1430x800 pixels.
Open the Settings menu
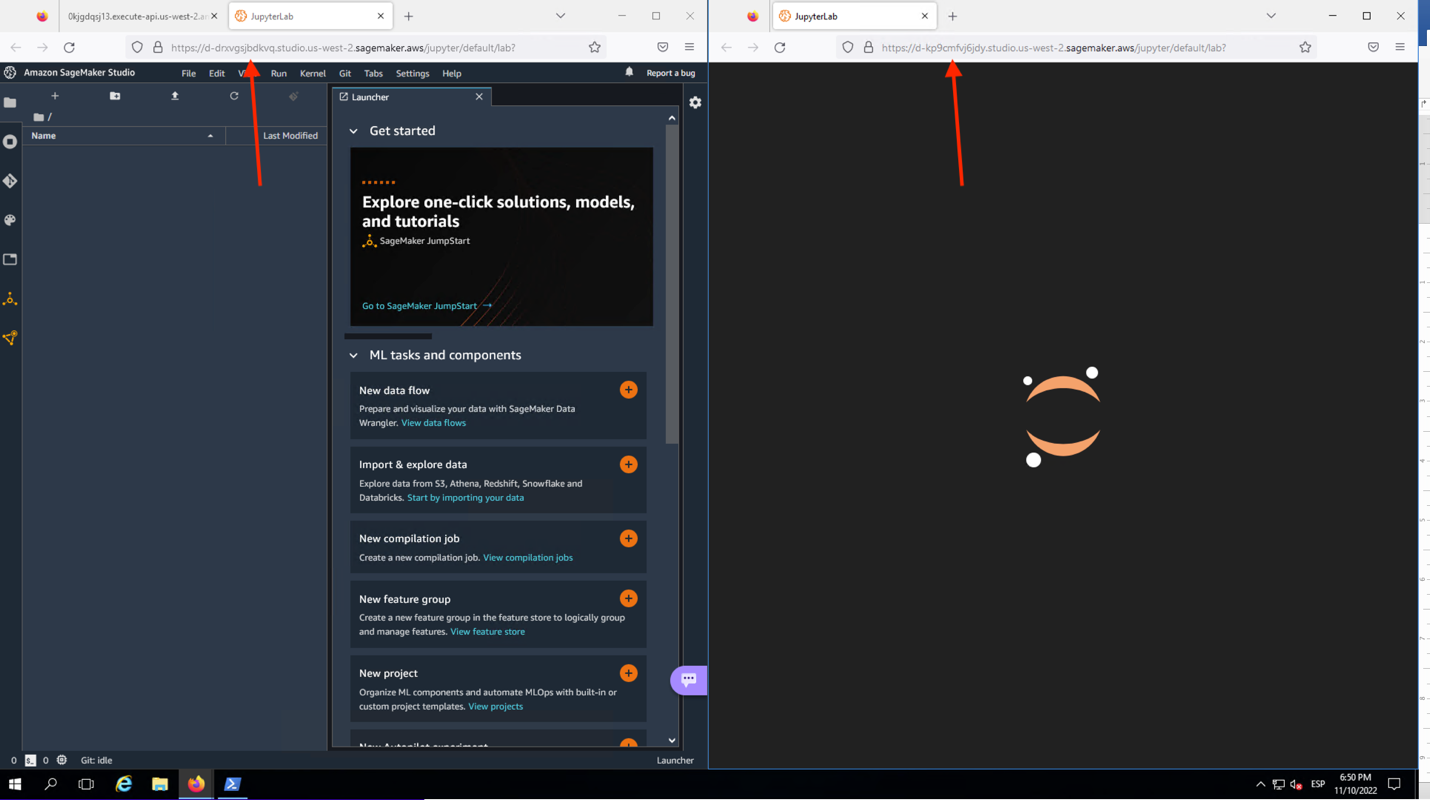412,73
